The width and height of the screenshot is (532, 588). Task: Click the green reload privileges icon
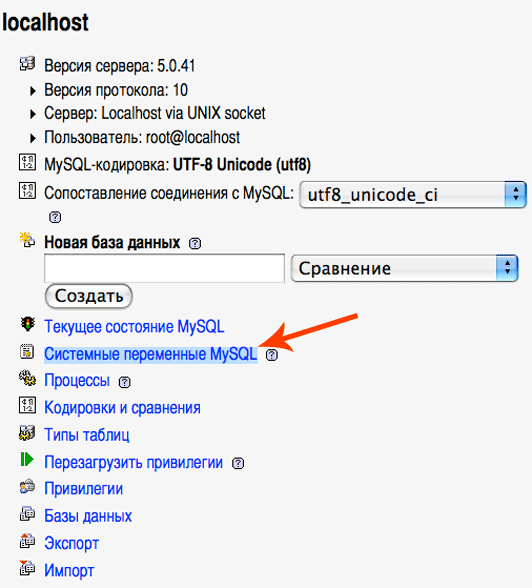(x=27, y=459)
